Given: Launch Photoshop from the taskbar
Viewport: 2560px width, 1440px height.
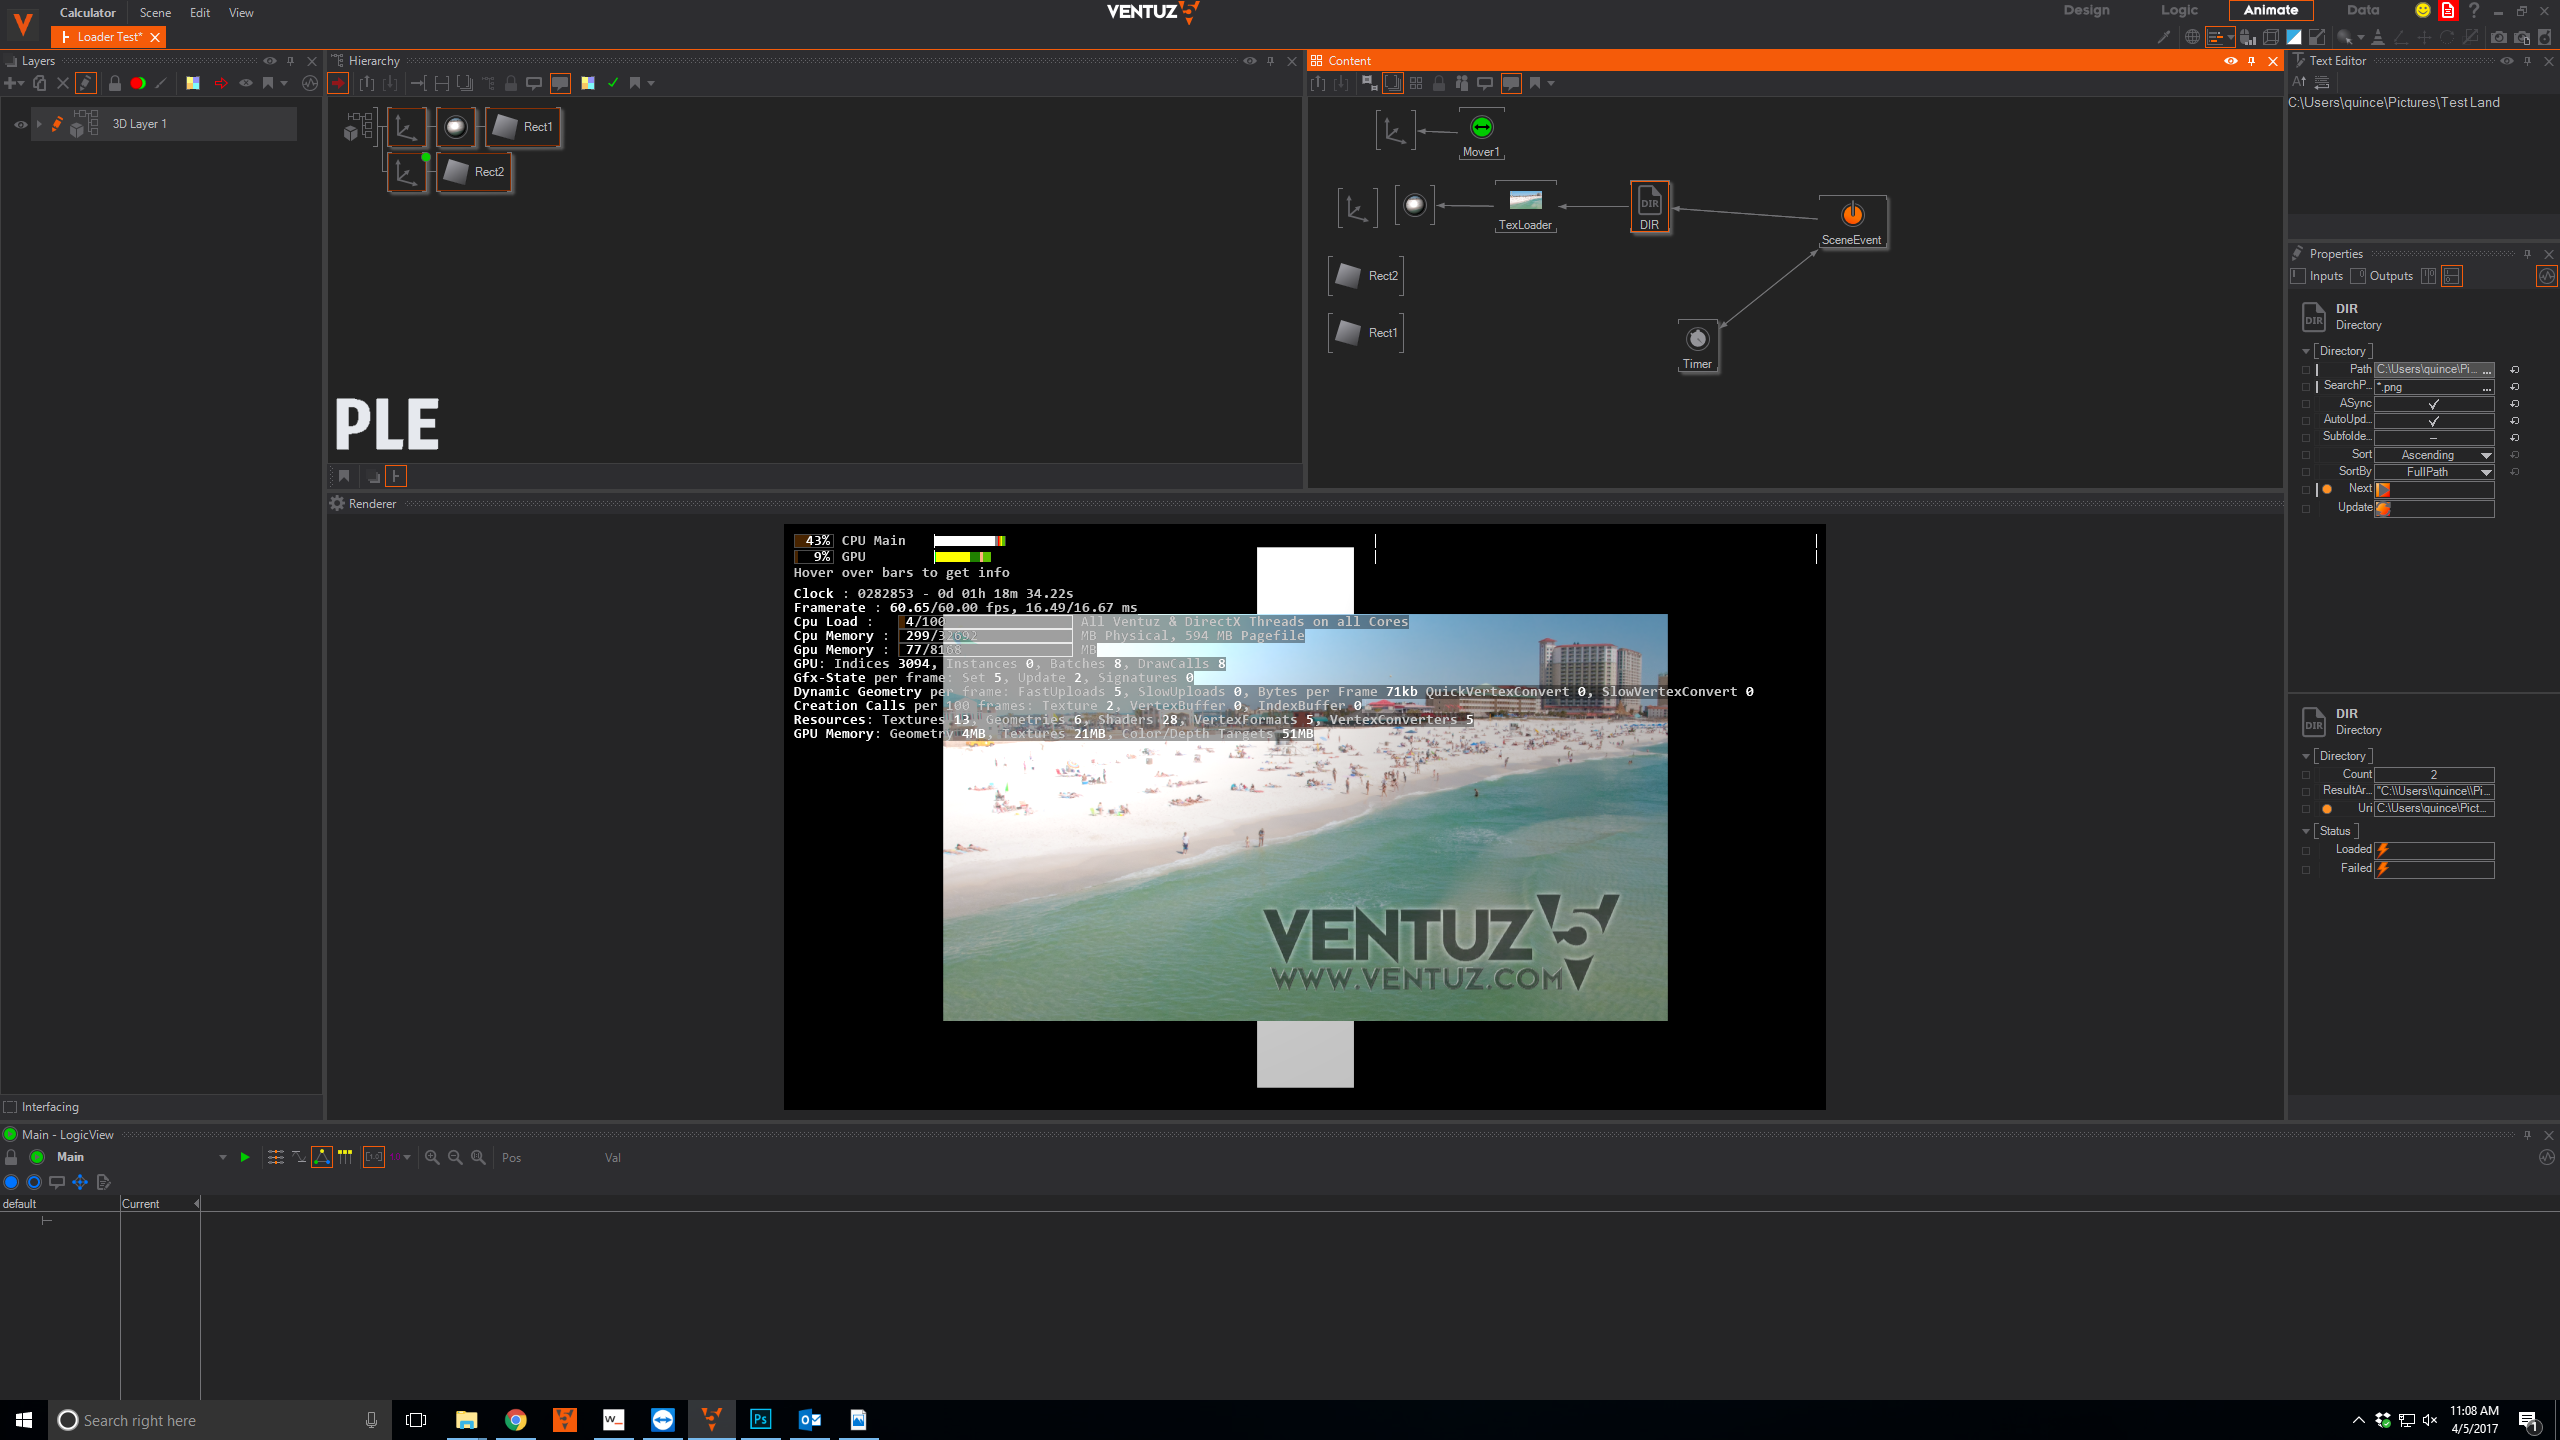Looking at the screenshot, I should pos(760,1419).
